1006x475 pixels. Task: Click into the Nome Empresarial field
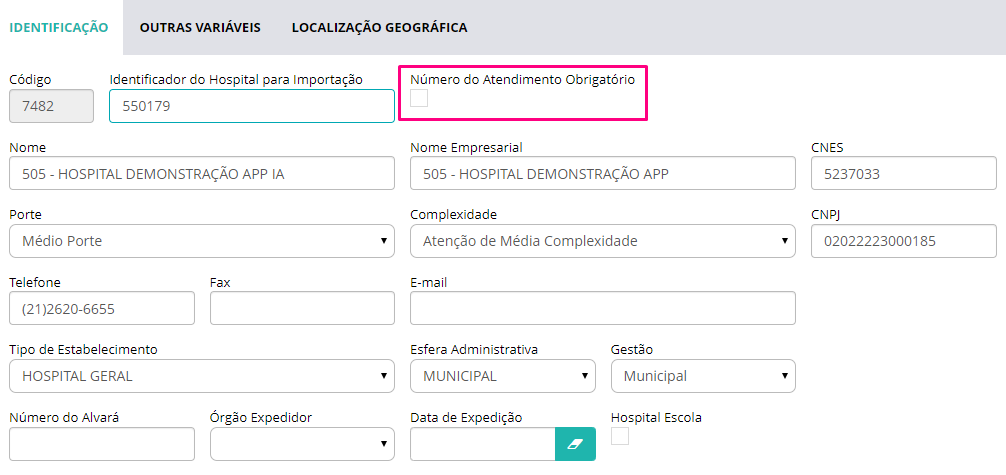602,173
